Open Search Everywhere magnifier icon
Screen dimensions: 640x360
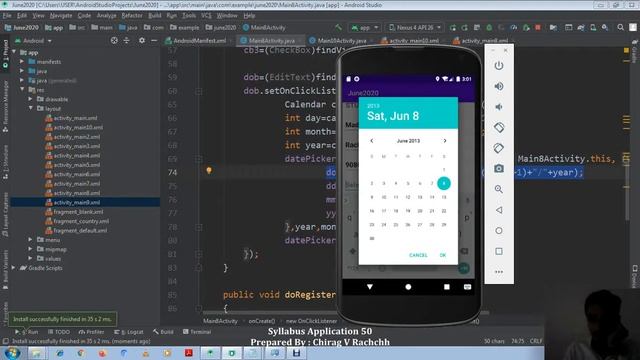620,27
